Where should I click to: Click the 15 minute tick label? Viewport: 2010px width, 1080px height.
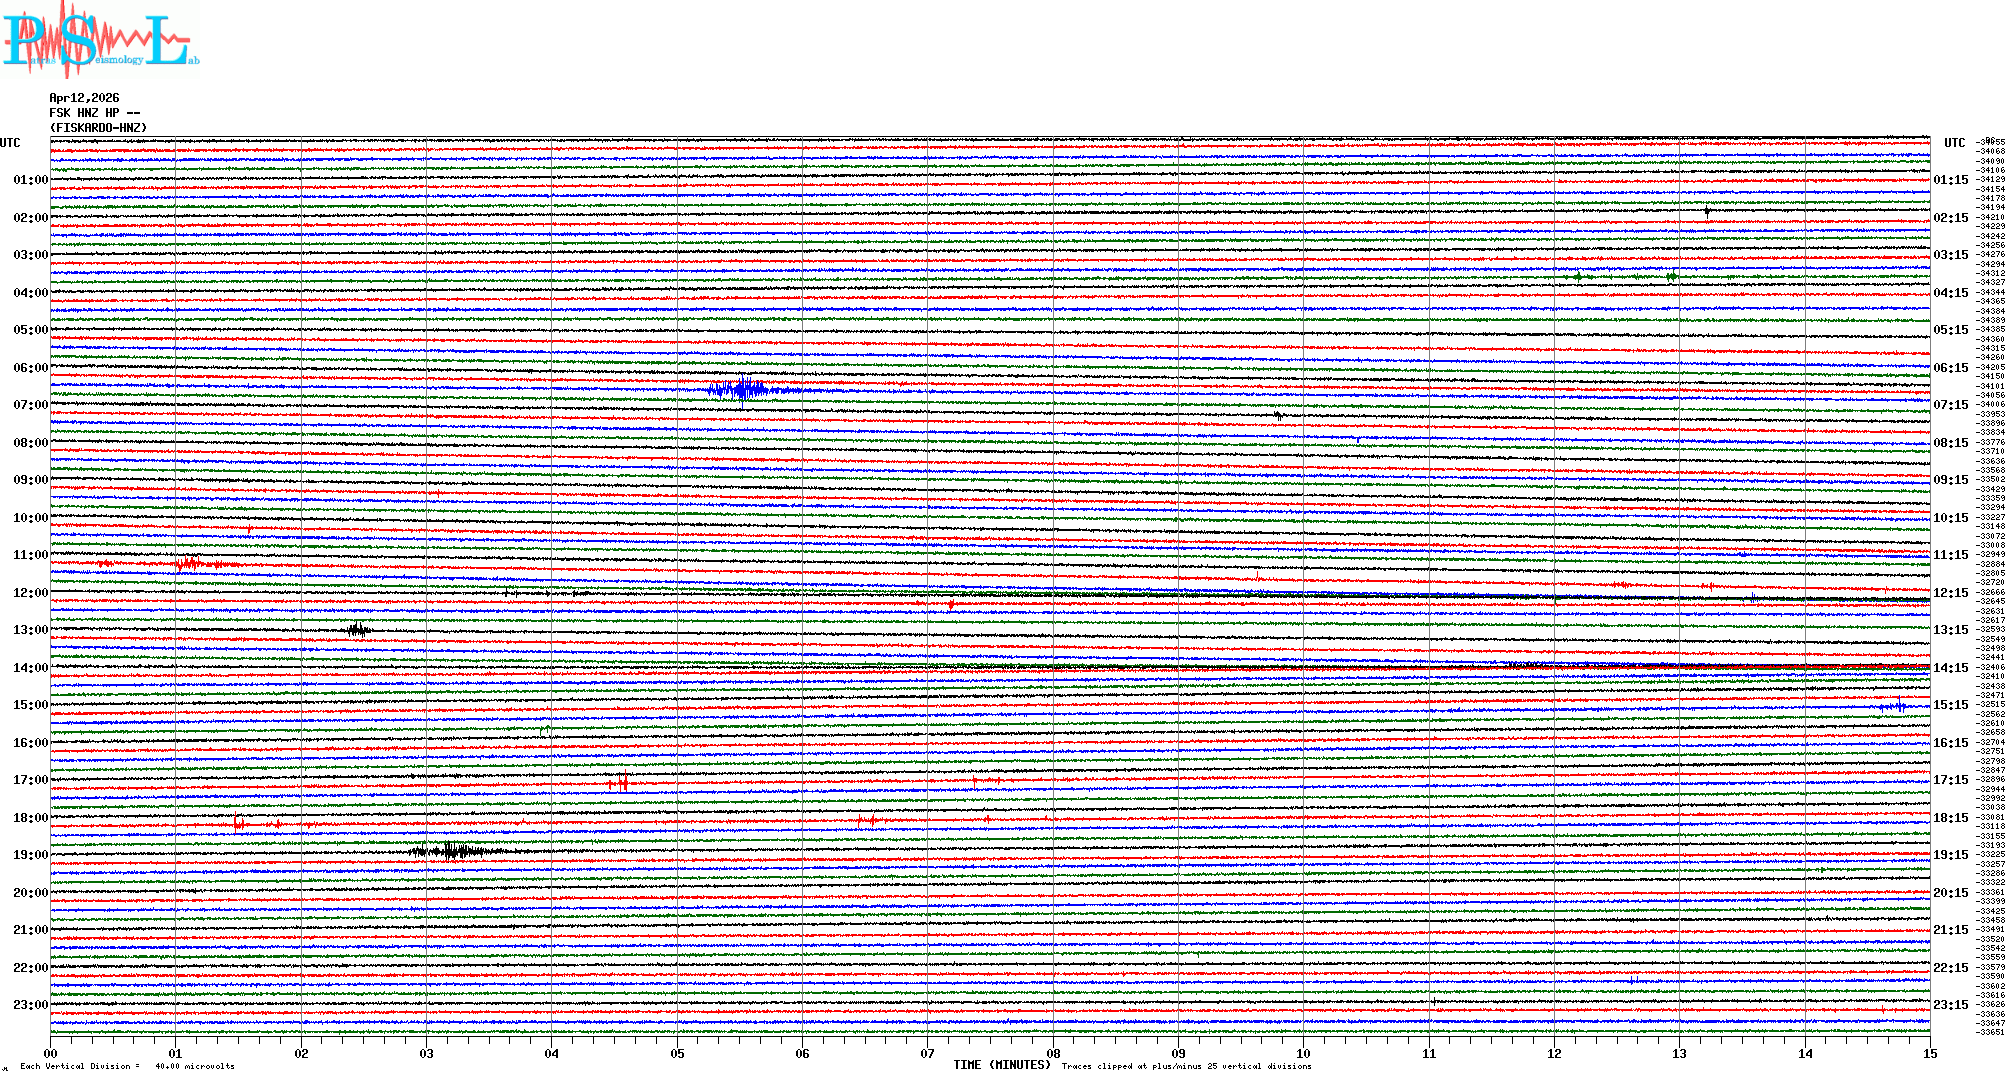click(x=1929, y=1053)
